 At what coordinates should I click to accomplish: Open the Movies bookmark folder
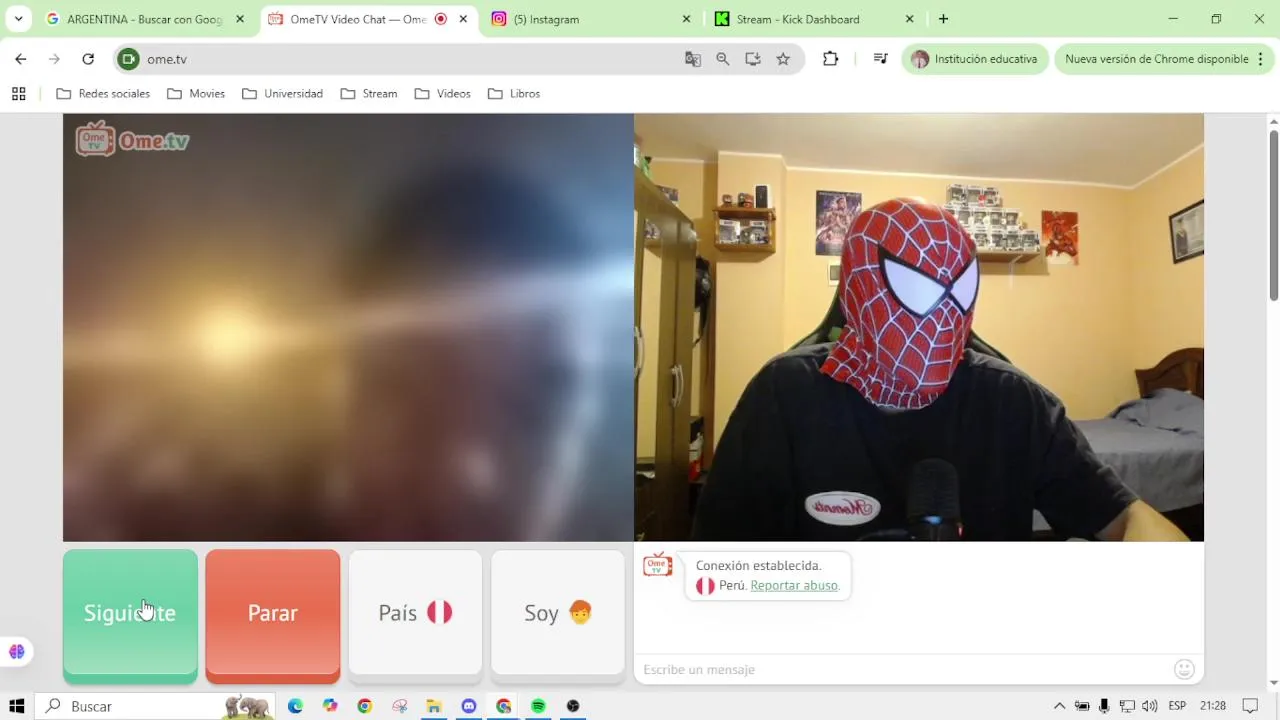point(196,94)
